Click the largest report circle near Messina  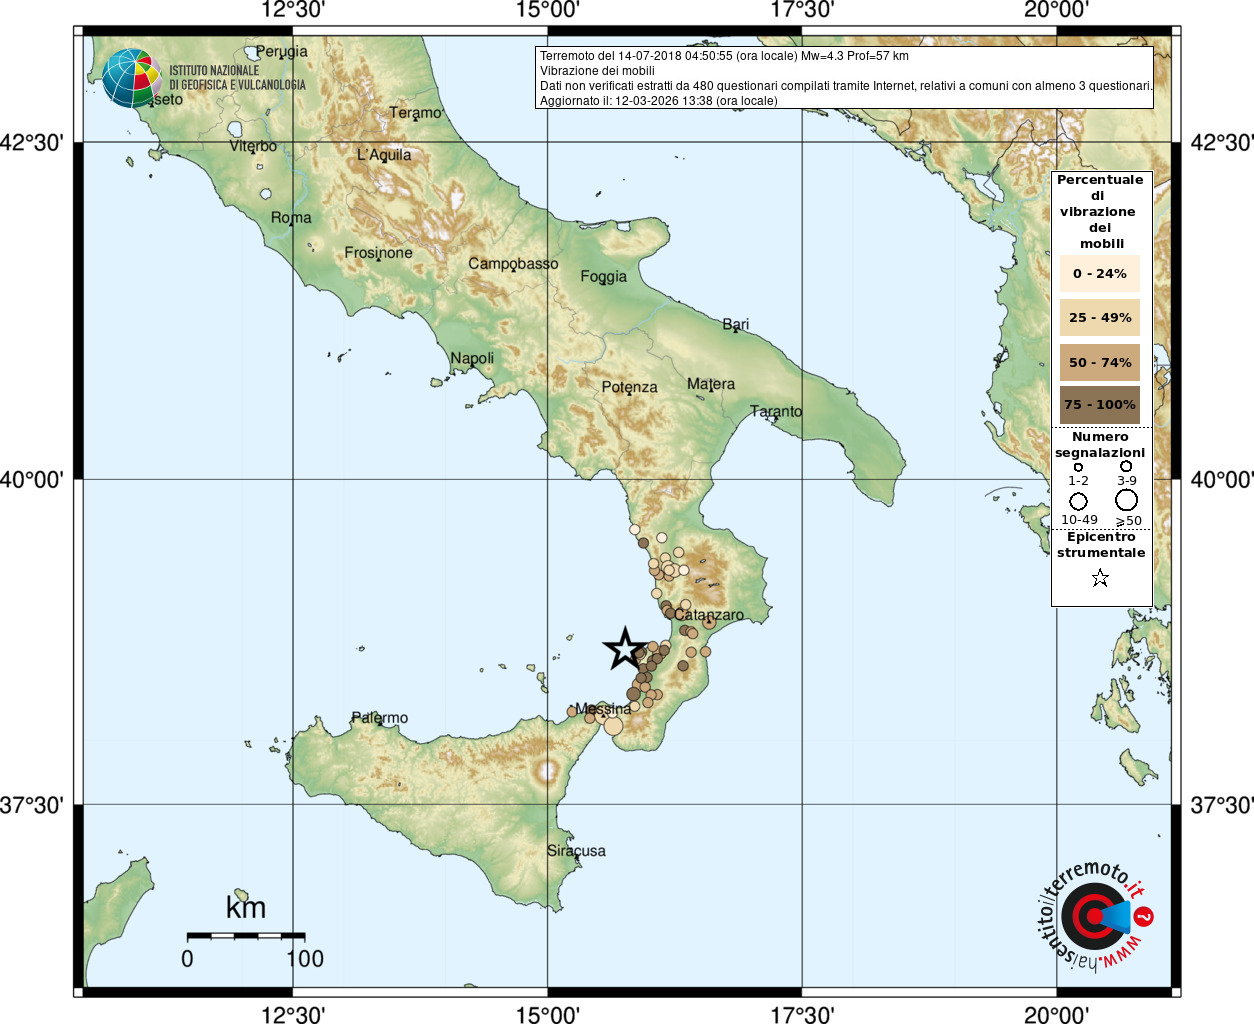click(x=613, y=727)
